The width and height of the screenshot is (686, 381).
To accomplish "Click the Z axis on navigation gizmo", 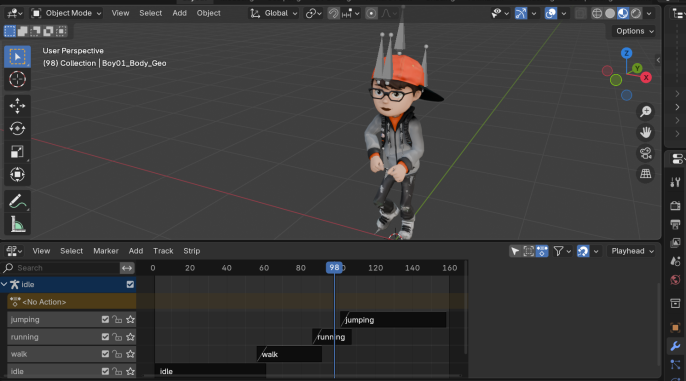I will point(626,53).
